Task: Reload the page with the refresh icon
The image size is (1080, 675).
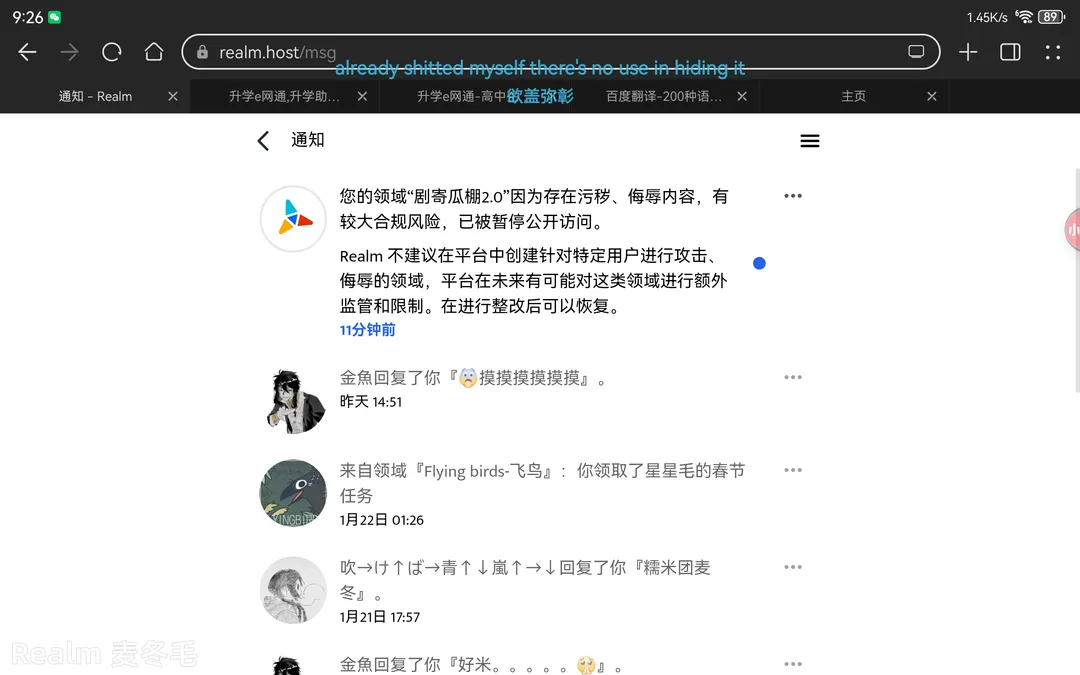Action: (x=112, y=52)
